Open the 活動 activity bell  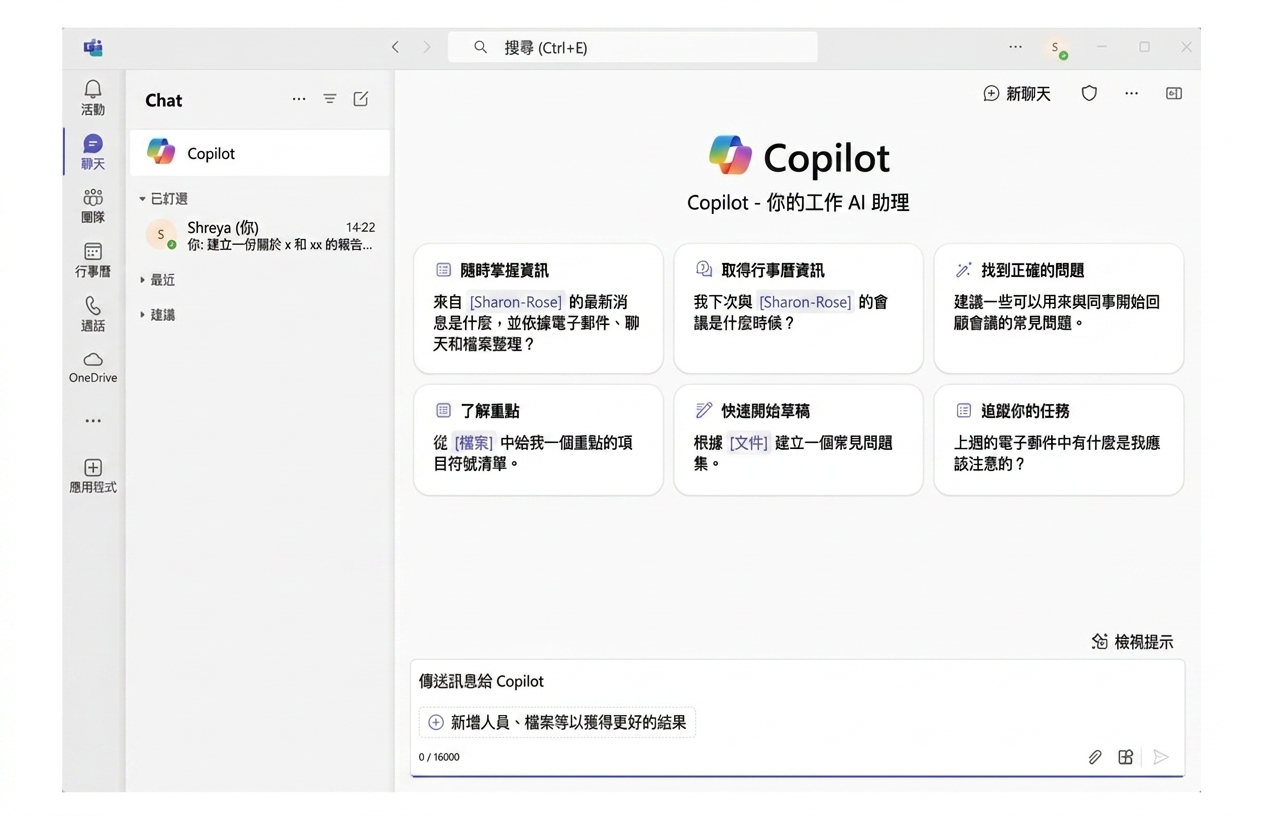pyautogui.click(x=93, y=98)
